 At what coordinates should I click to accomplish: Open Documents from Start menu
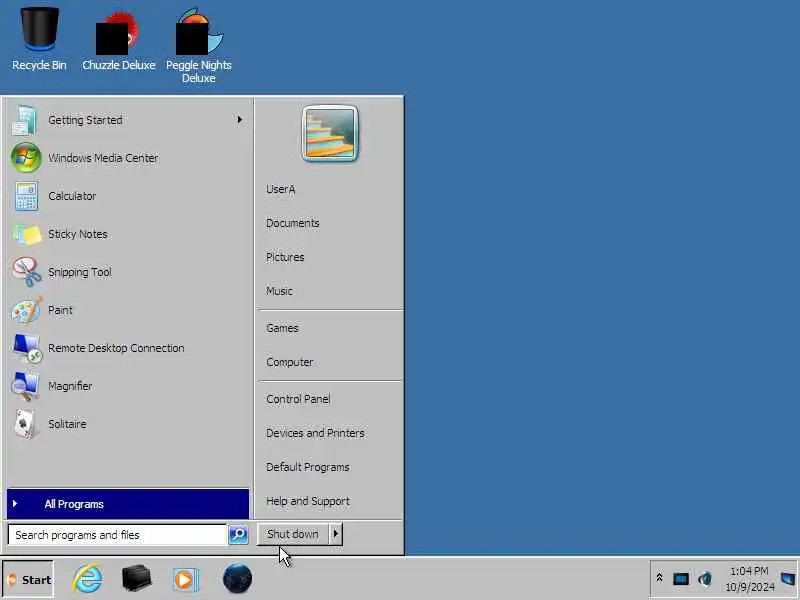click(292, 223)
